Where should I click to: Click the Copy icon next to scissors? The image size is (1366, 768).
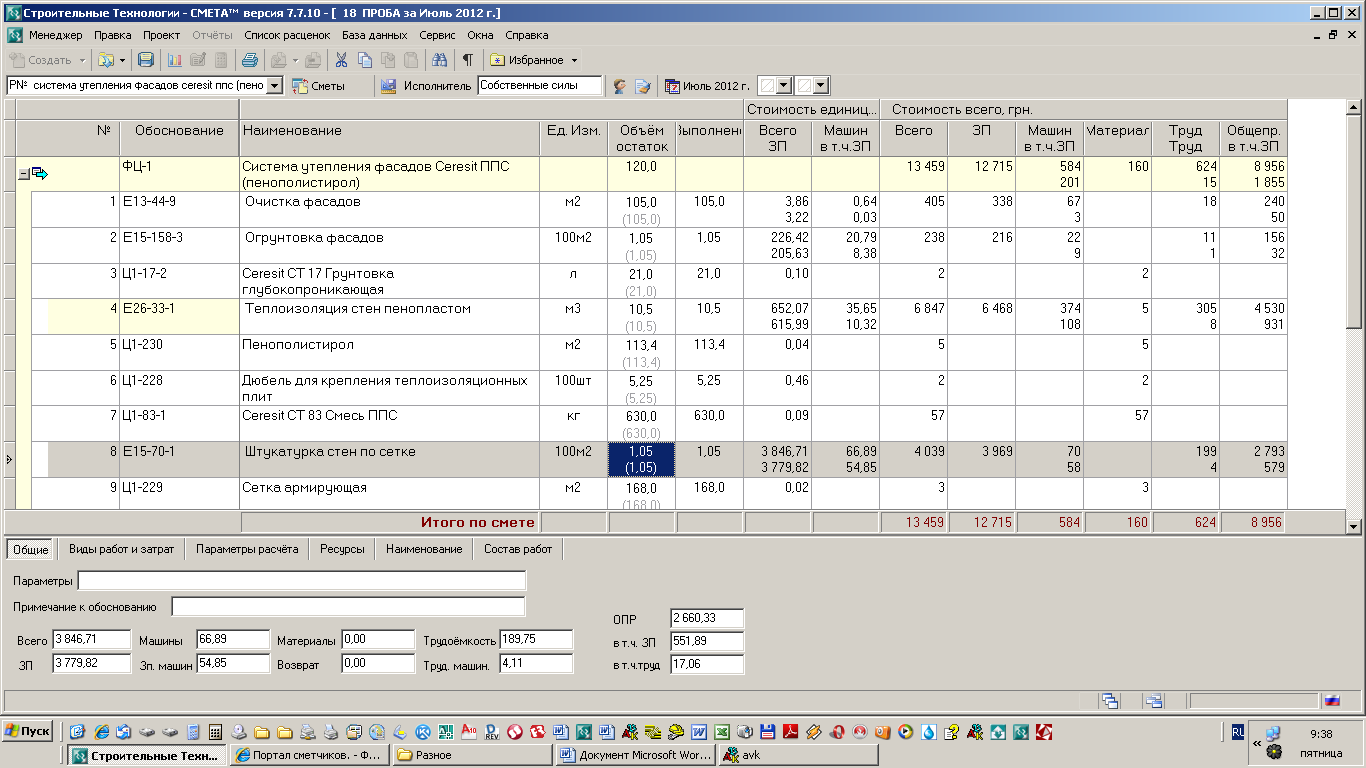pos(365,60)
